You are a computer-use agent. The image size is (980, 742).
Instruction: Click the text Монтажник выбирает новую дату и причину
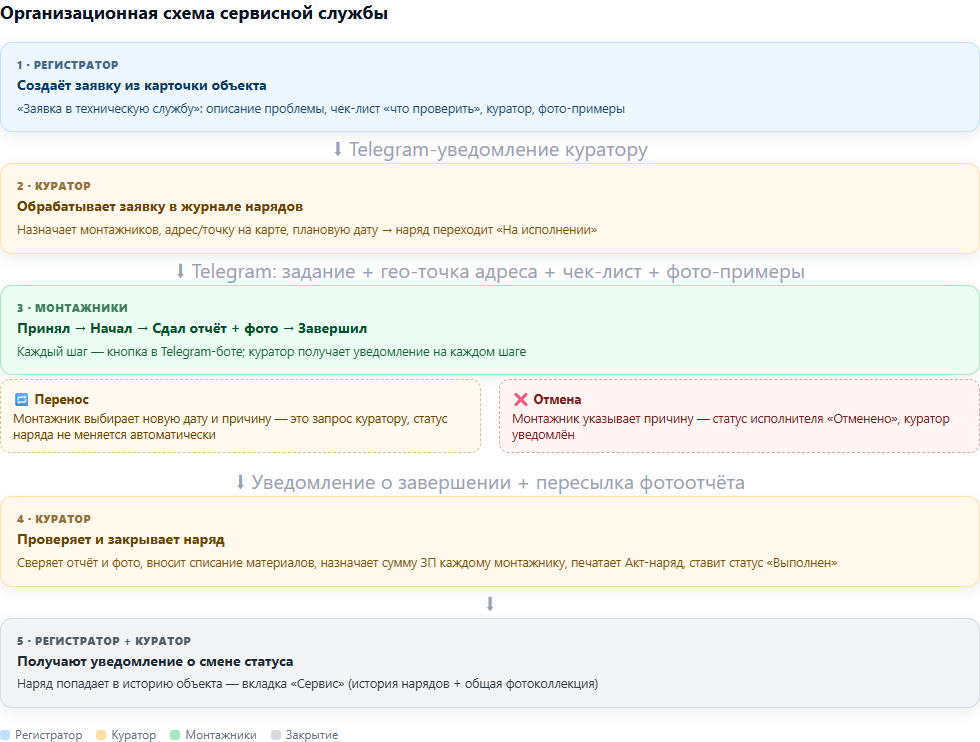click(x=230, y=427)
